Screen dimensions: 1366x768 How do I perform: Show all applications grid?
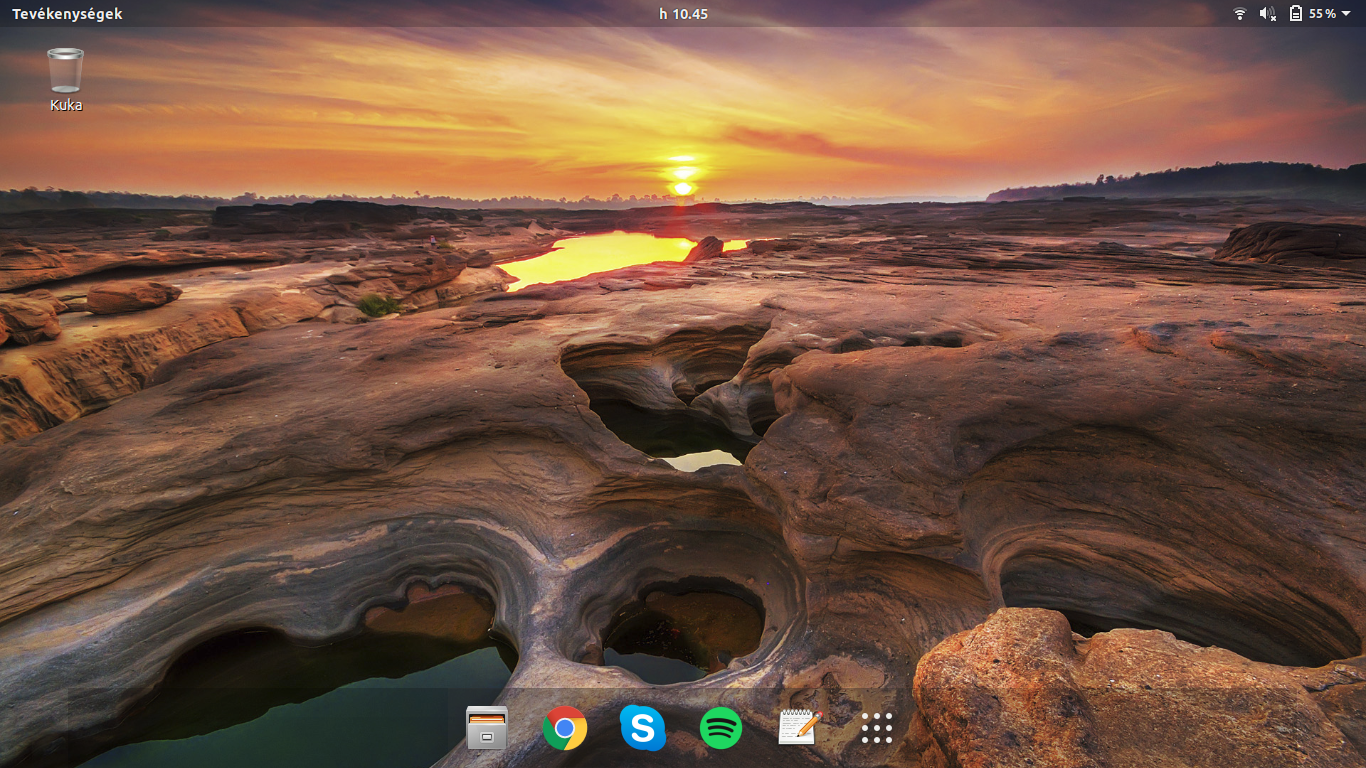tap(877, 728)
